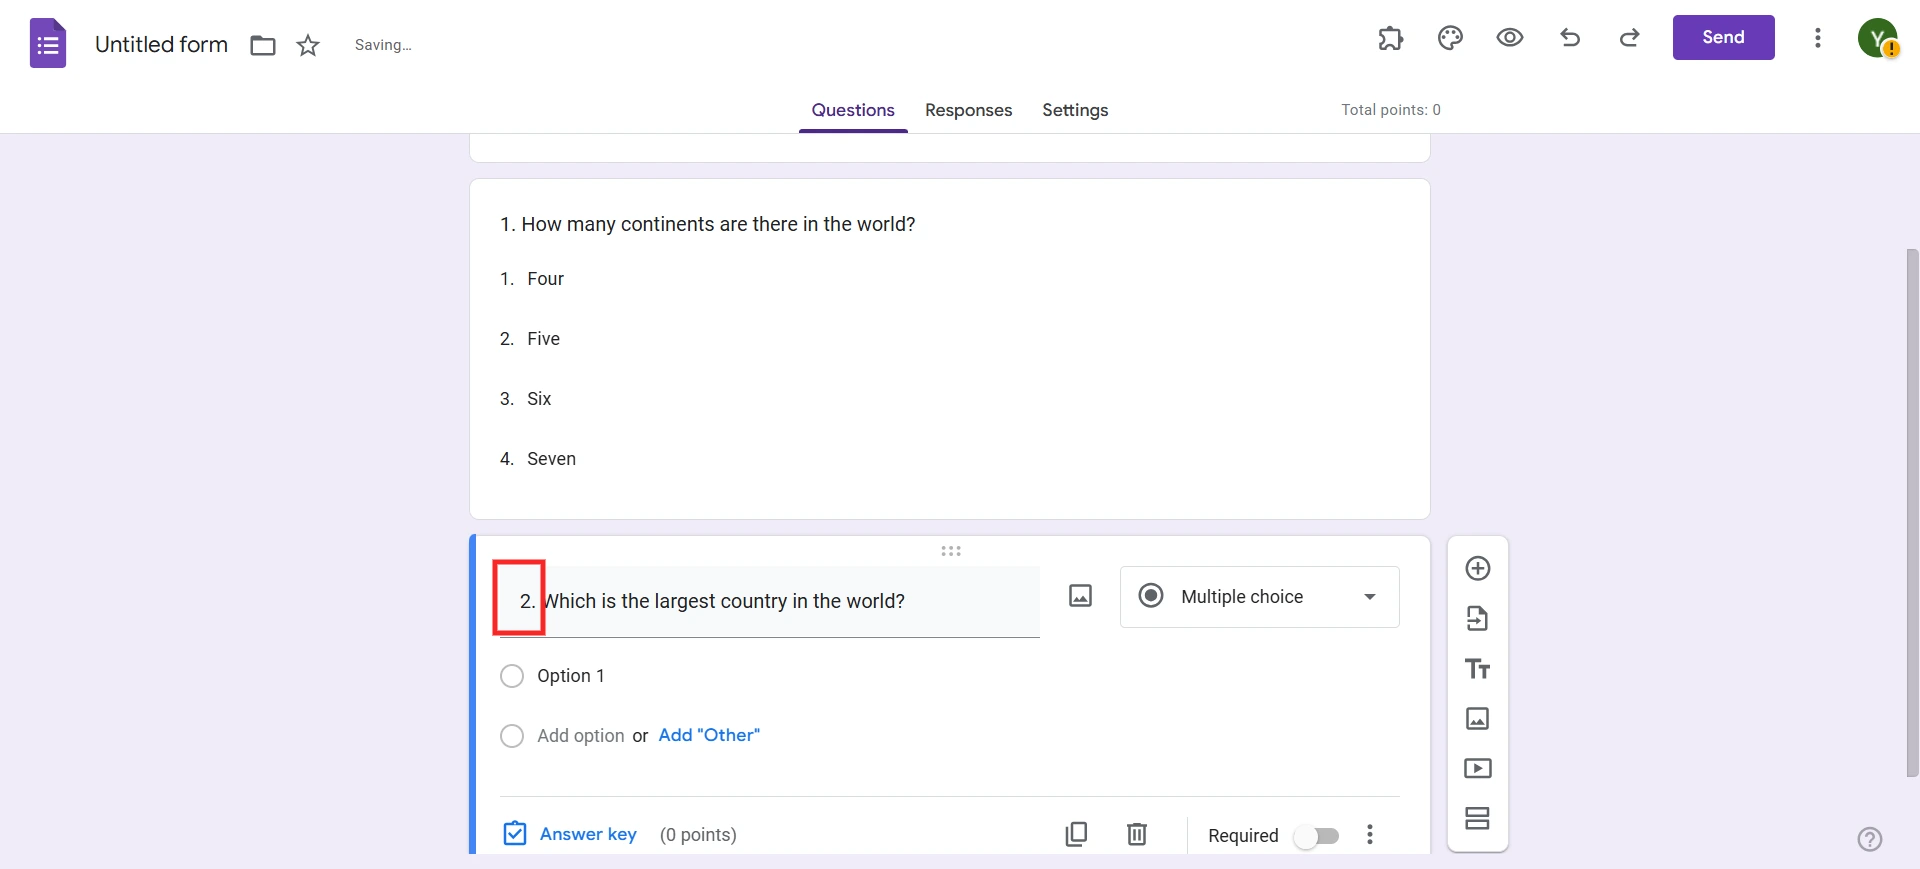The width and height of the screenshot is (1920, 869).
Task: Duplicate question 2
Action: pos(1077,834)
